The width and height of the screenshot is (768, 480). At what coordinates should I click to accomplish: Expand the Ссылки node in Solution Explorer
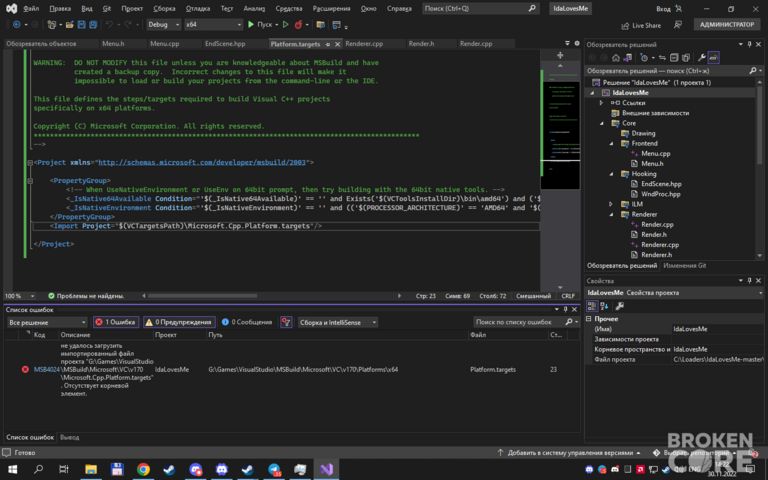[x=601, y=103]
